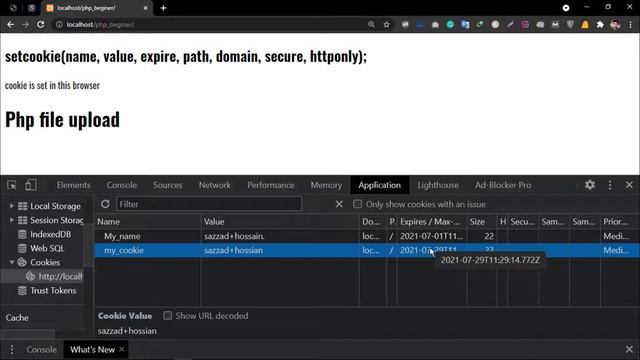Viewport: 640px width, 360px height.
Task: View site information icon
Action: [x=59, y=24]
